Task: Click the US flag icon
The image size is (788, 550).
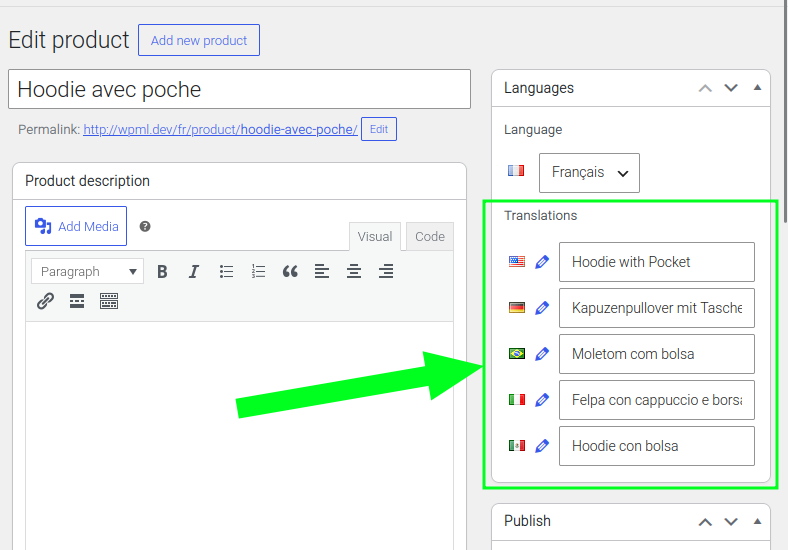Action: [517, 261]
